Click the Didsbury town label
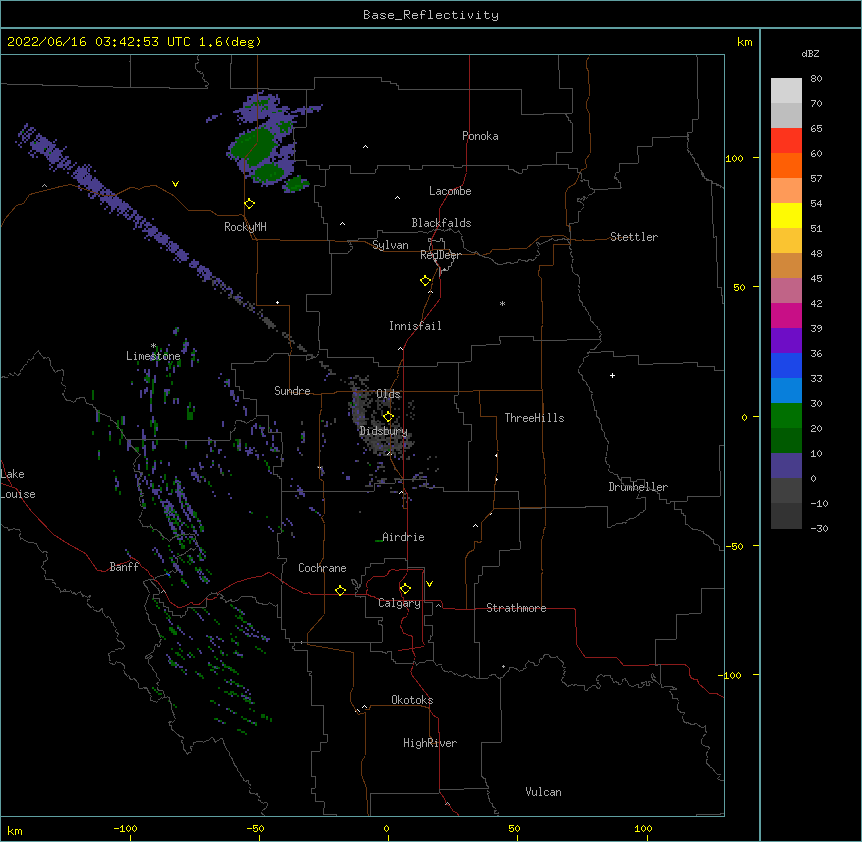Image resolution: width=862 pixels, height=842 pixels. click(x=383, y=431)
